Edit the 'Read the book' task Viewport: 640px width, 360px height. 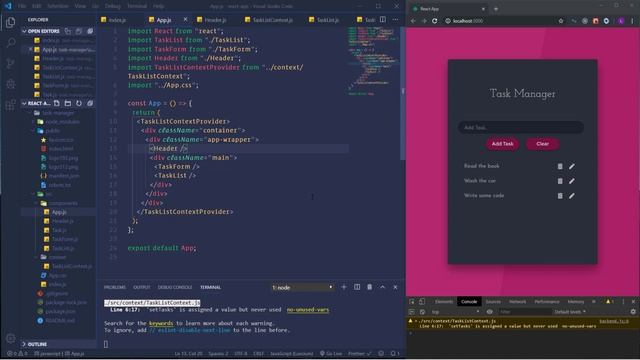(x=572, y=166)
